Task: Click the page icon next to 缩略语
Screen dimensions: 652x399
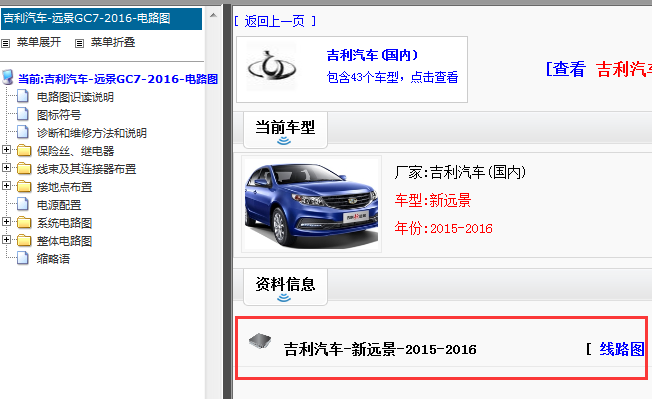Action: click(22, 258)
